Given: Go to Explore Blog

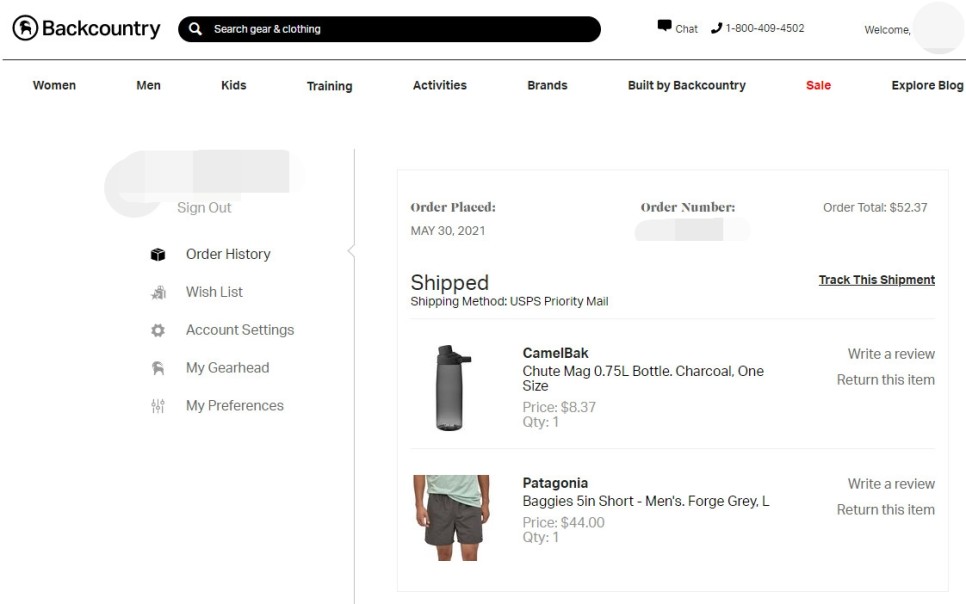Looking at the screenshot, I should point(927,85).
